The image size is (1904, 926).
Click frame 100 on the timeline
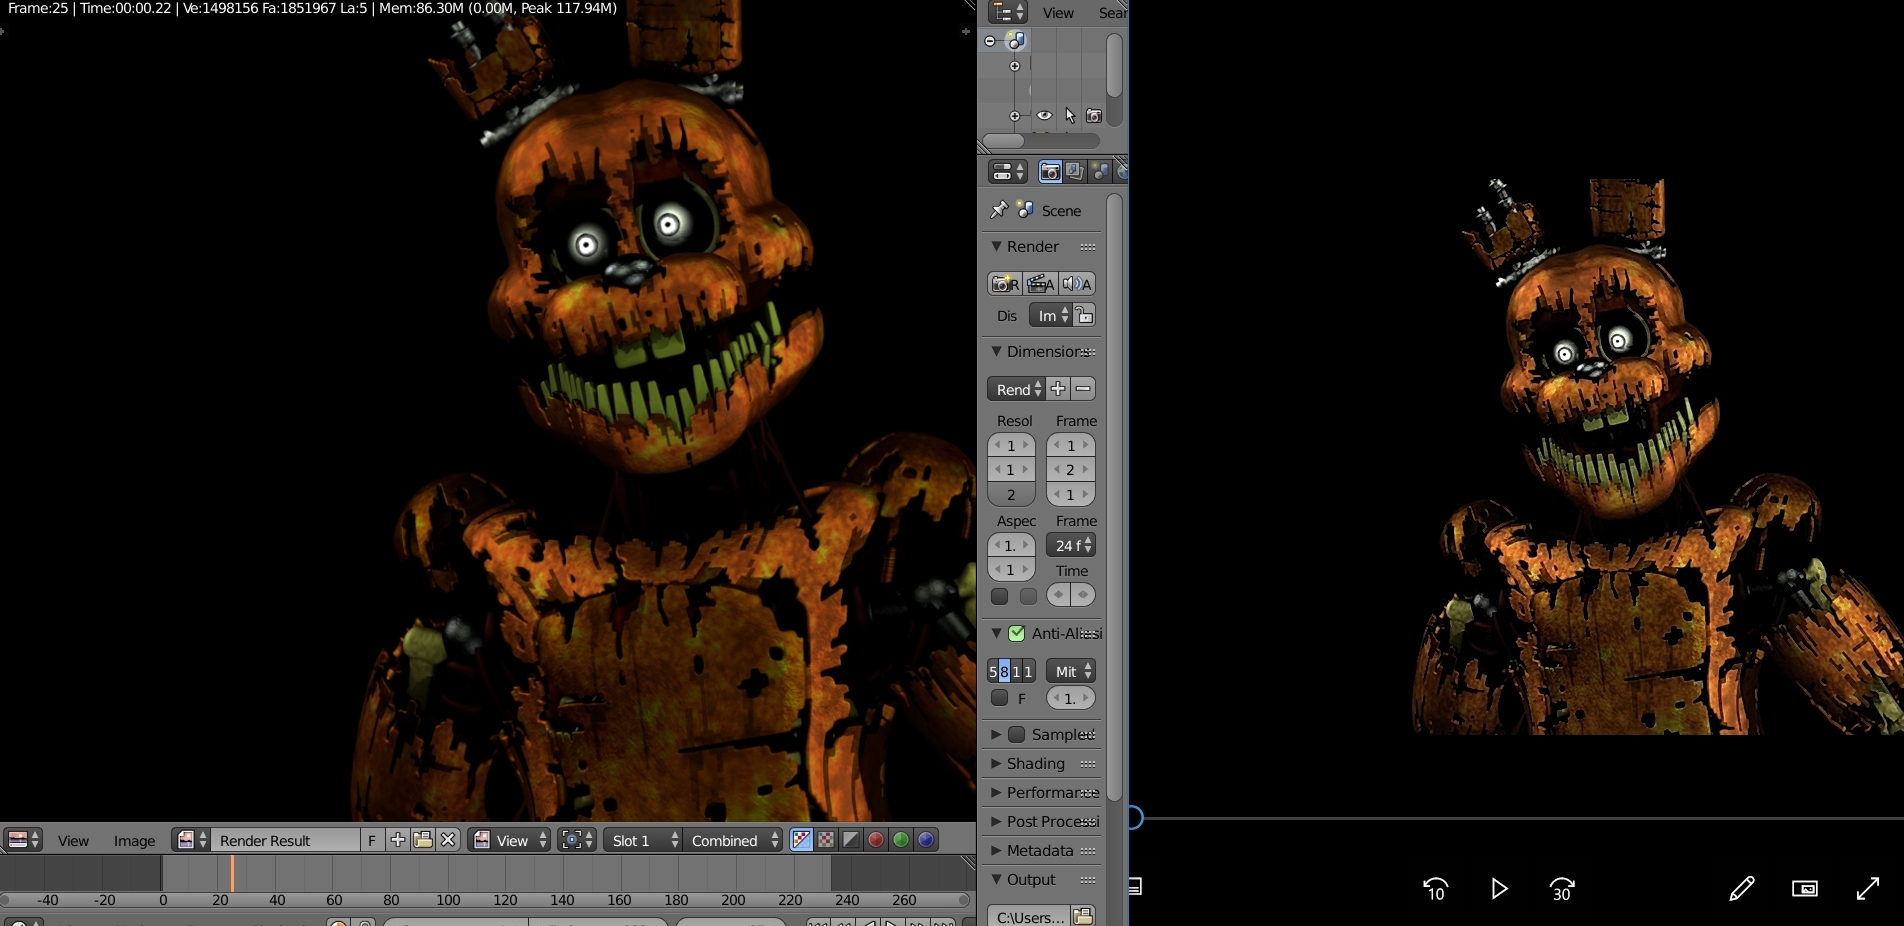point(448,874)
